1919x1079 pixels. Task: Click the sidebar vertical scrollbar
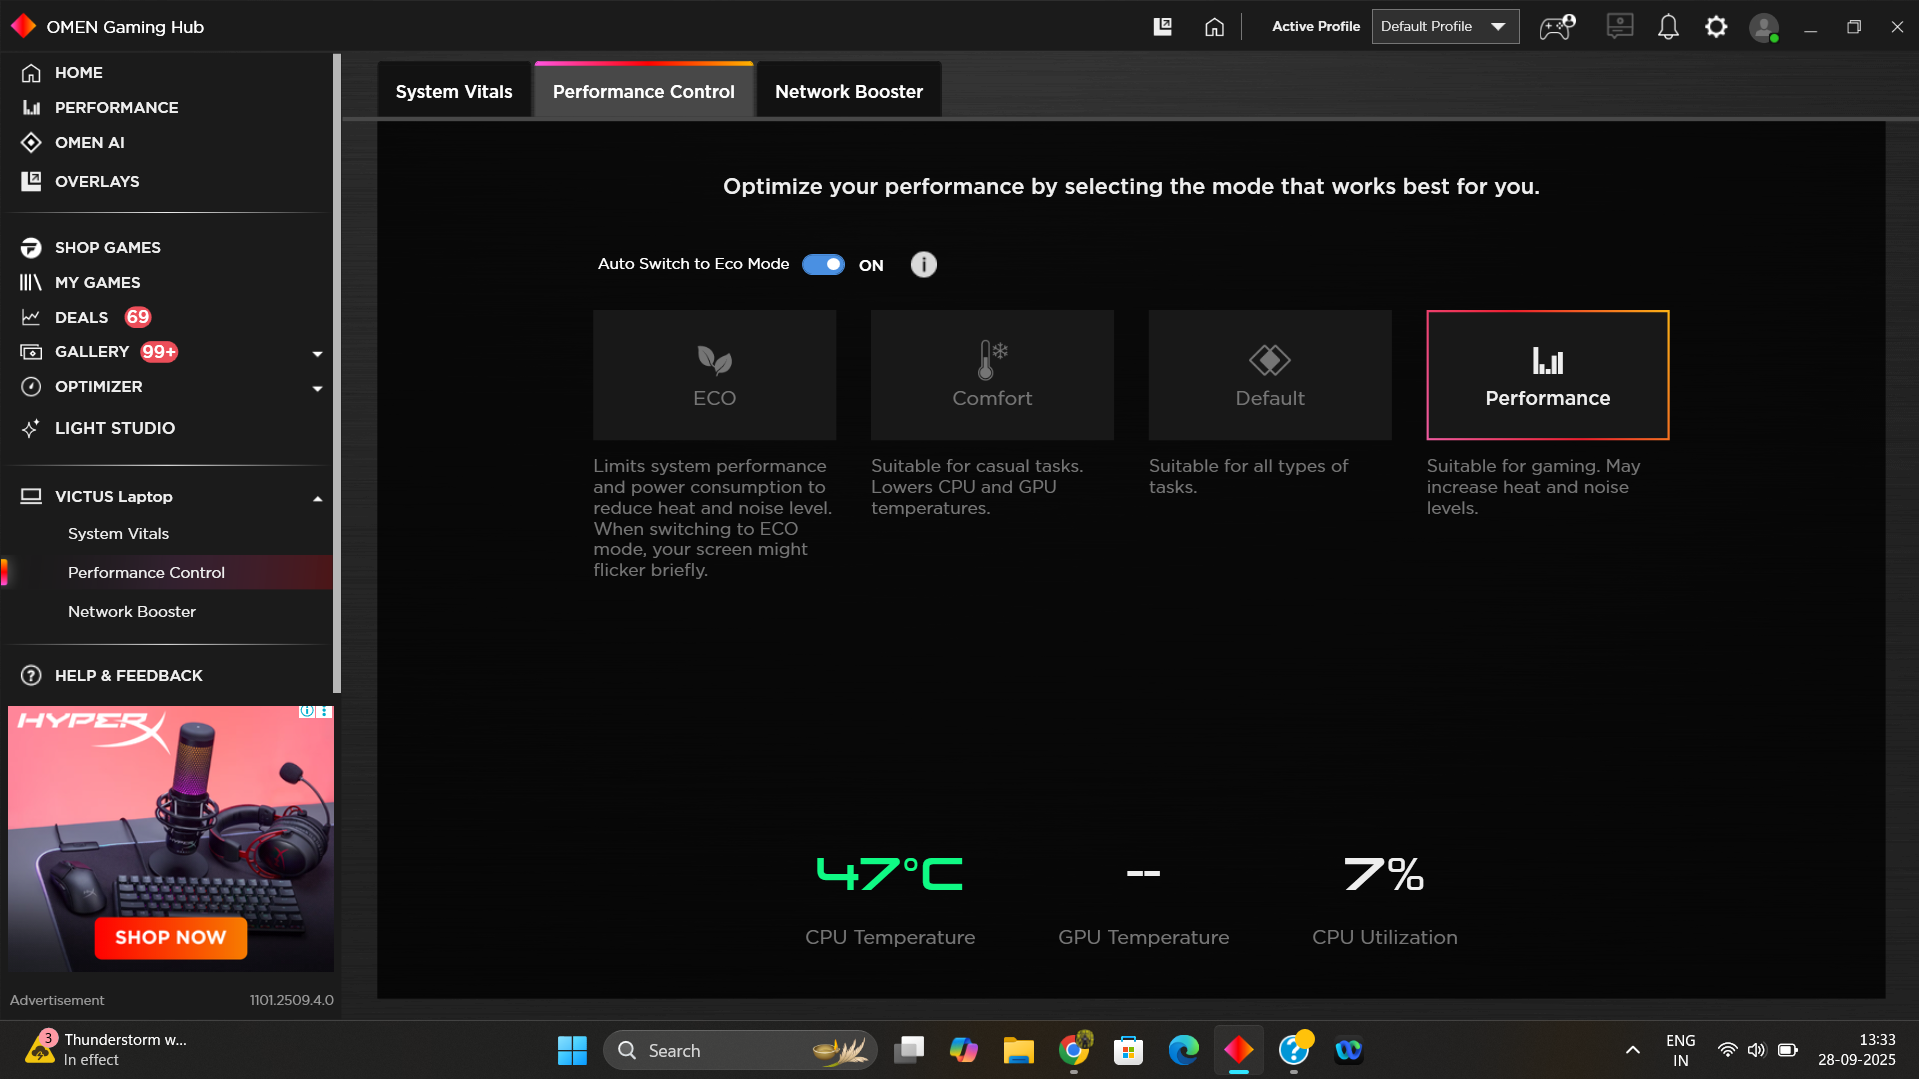coord(337,373)
